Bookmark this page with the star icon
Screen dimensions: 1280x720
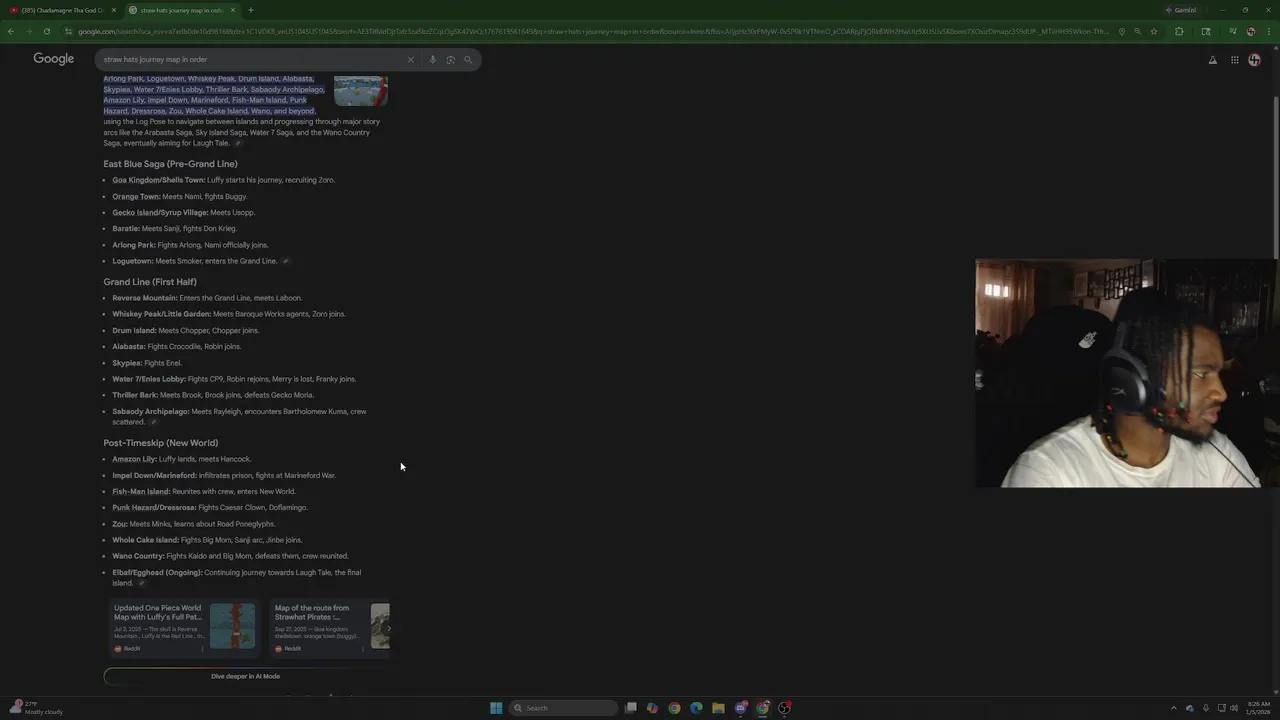click(1154, 31)
